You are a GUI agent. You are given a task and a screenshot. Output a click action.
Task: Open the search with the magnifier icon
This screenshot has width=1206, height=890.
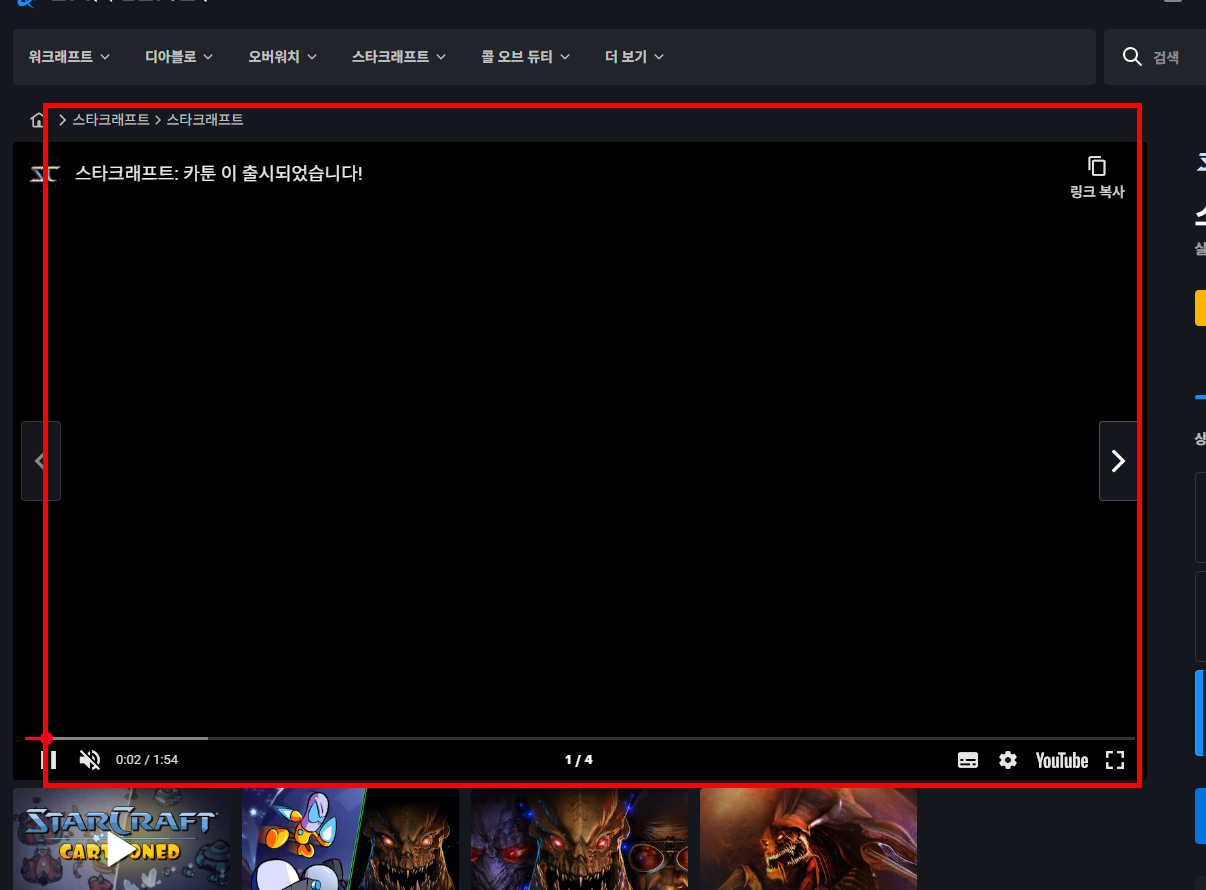pyautogui.click(x=1132, y=57)
